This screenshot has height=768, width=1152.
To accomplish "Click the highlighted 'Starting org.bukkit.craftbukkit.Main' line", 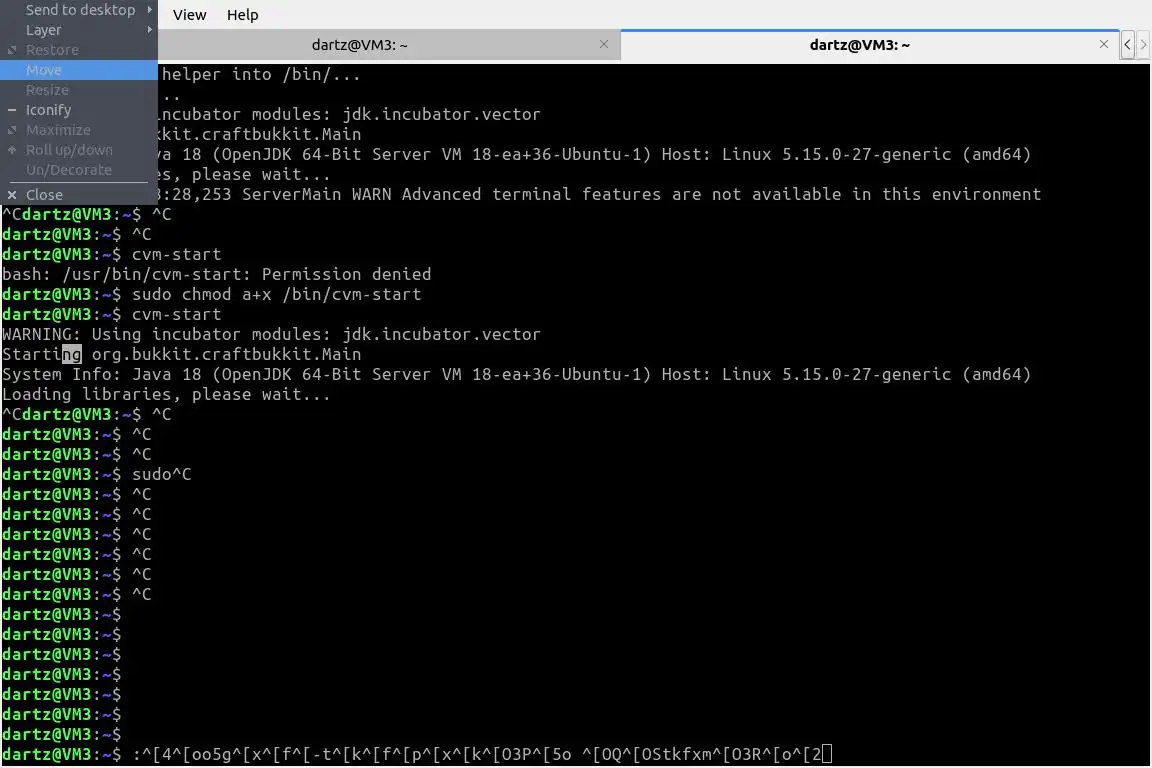I will click(181, 354).
